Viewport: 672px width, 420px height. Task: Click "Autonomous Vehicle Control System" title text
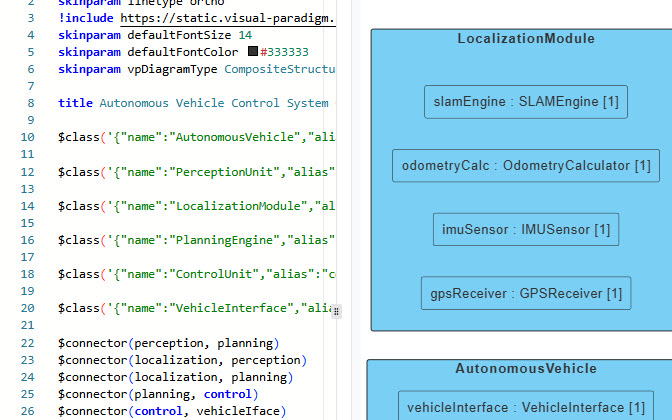214,103
